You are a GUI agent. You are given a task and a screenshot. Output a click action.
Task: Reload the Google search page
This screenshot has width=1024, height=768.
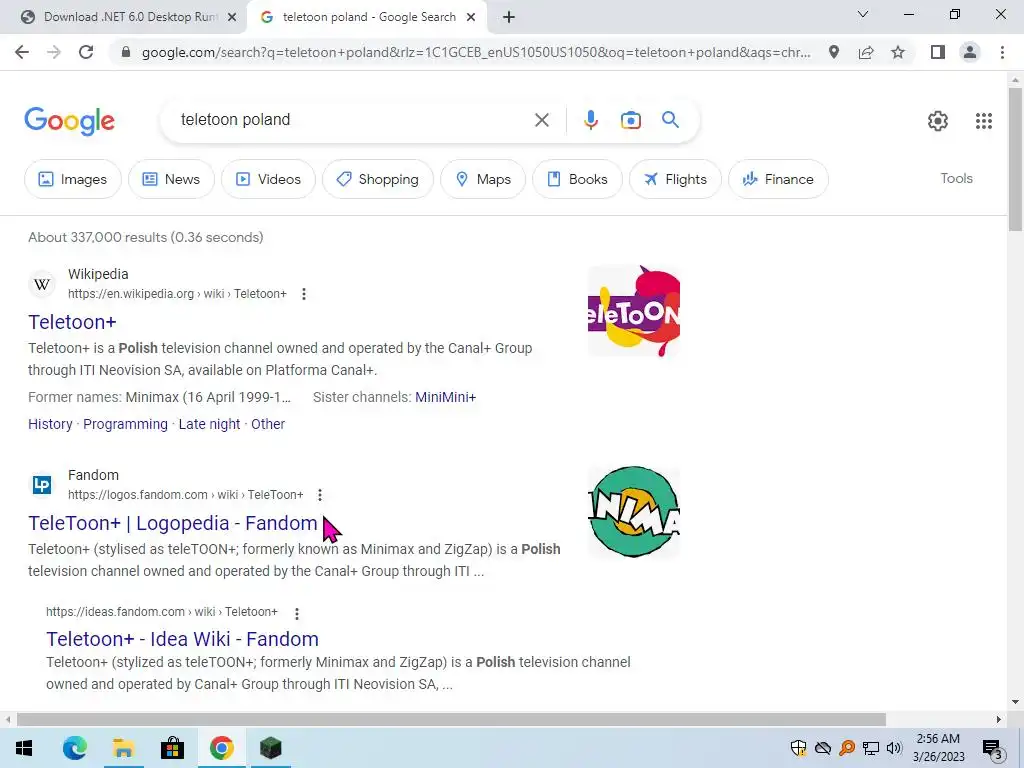(86, 52)
